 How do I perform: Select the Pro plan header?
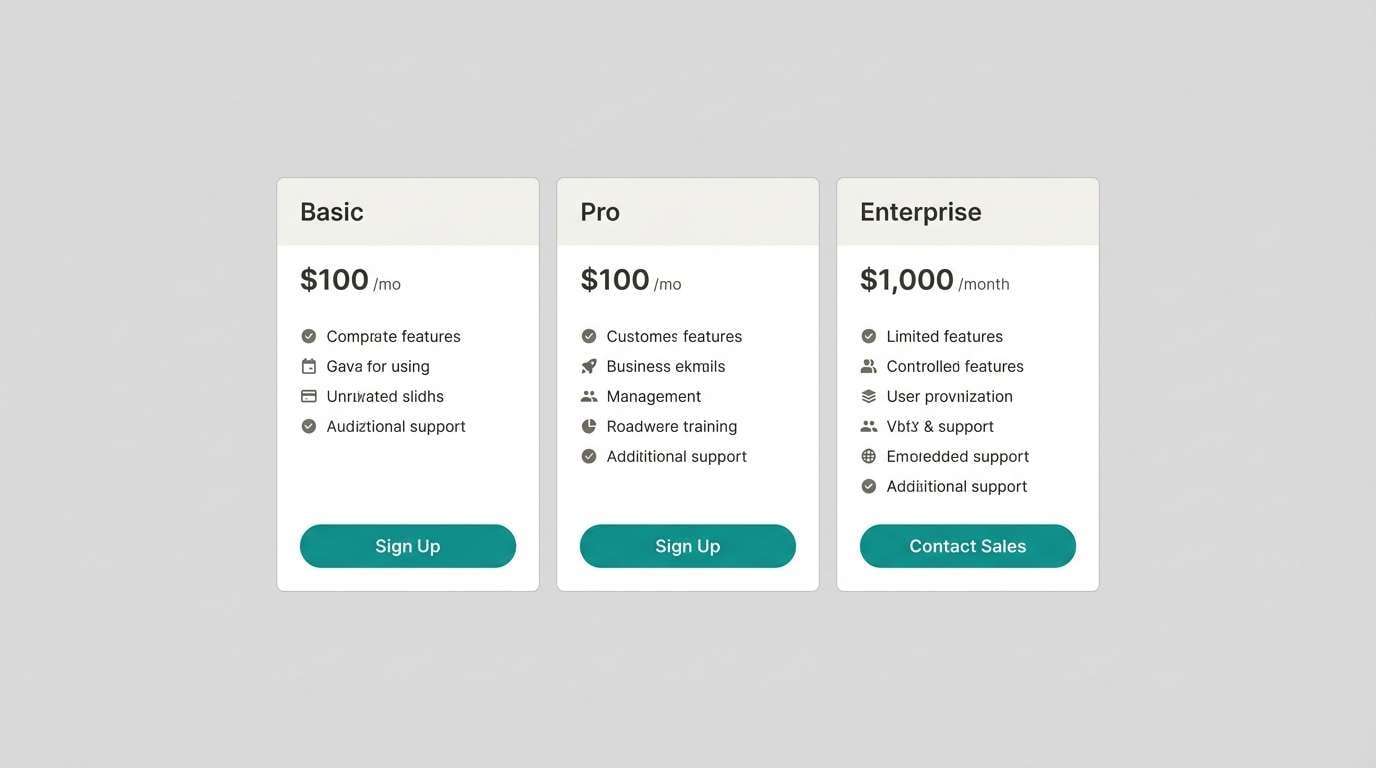click(x=599, y=211)
